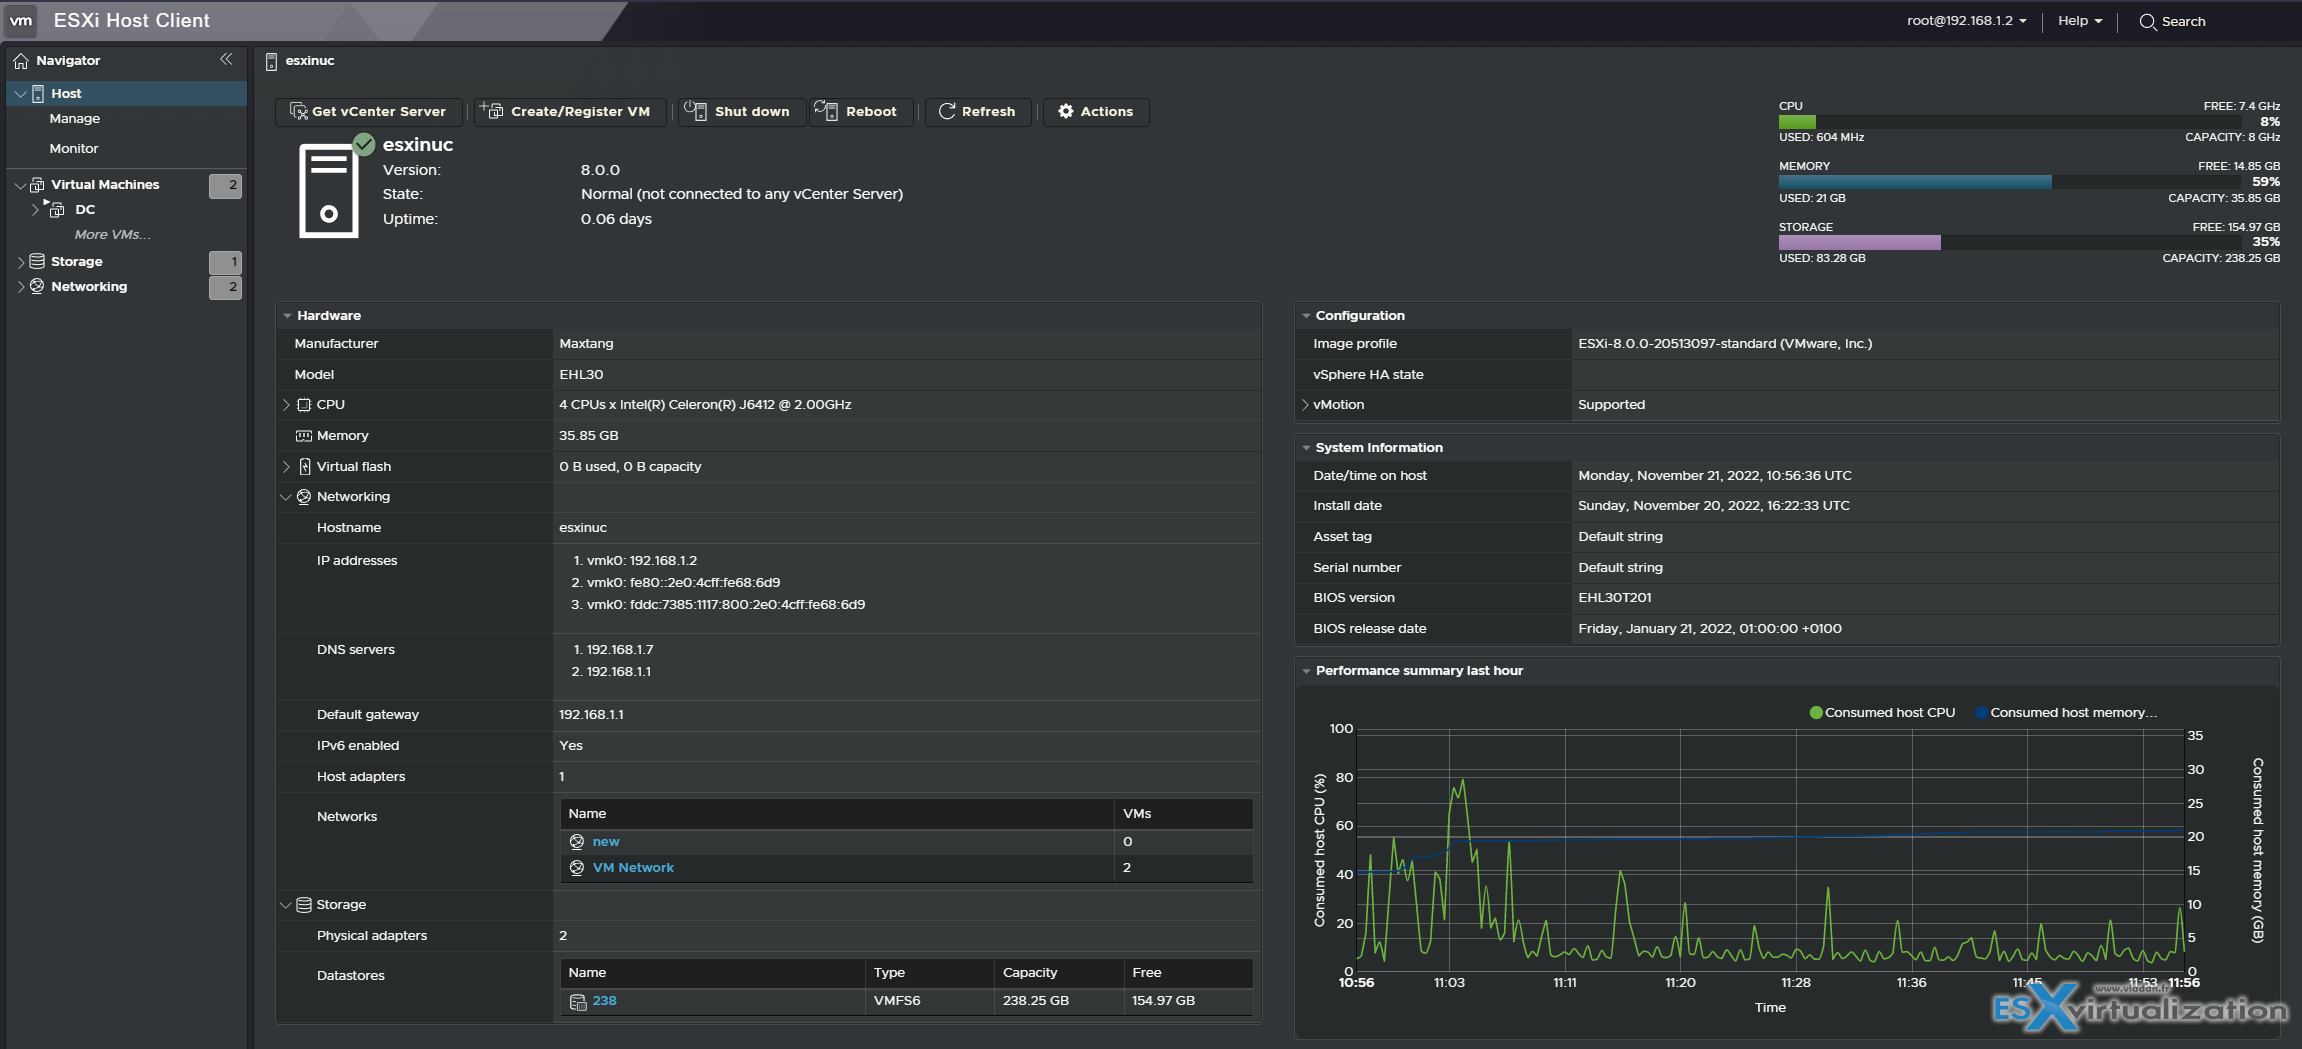Click the Get vCenter Server button
Viewport: 2302px width, 1049px height.
click(x=369, y=111)
